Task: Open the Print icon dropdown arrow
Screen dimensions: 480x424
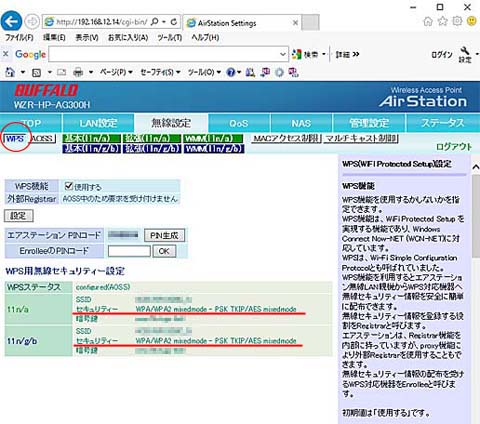Action: [x=90, y=72]
